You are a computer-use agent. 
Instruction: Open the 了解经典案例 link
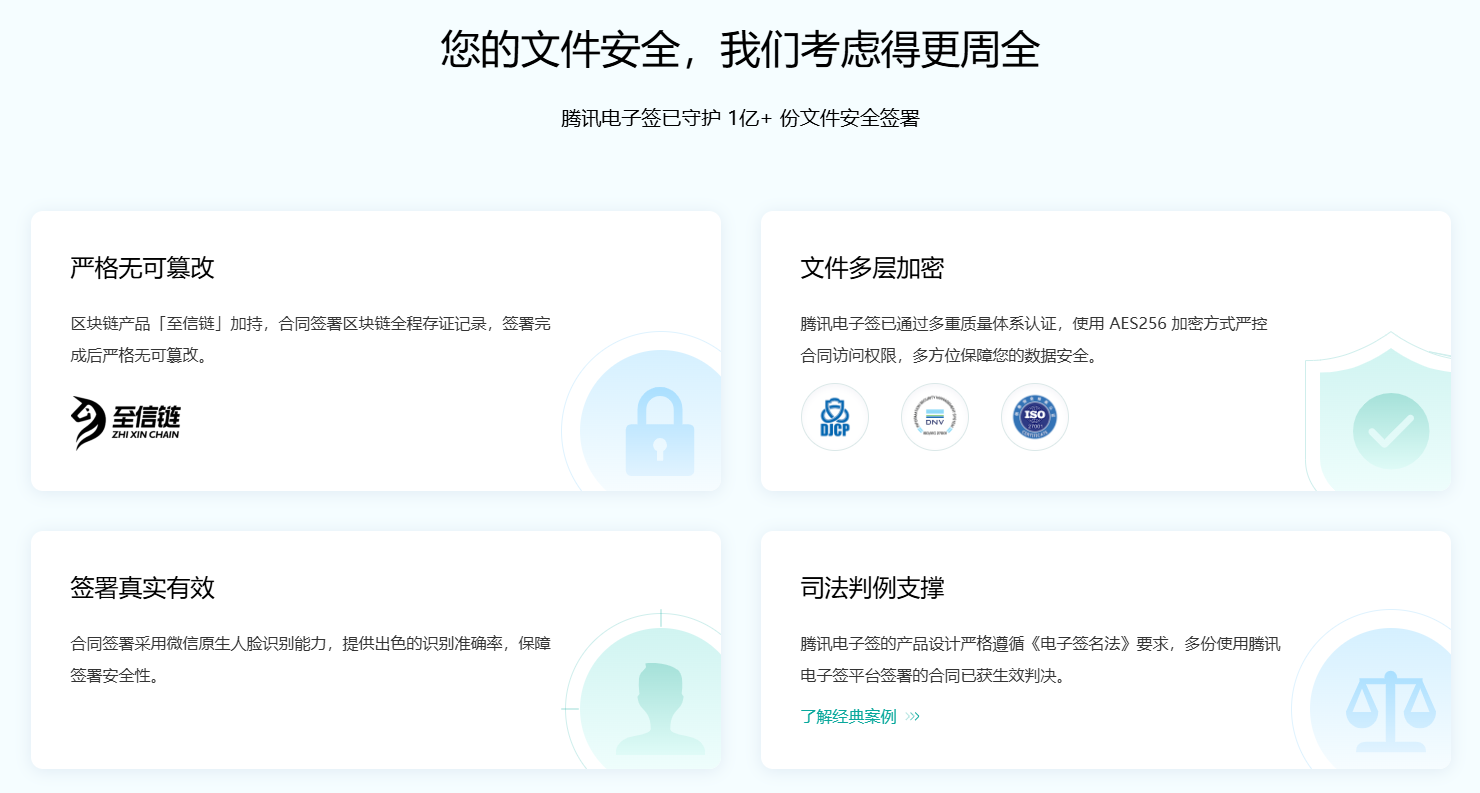coord(848,716)
